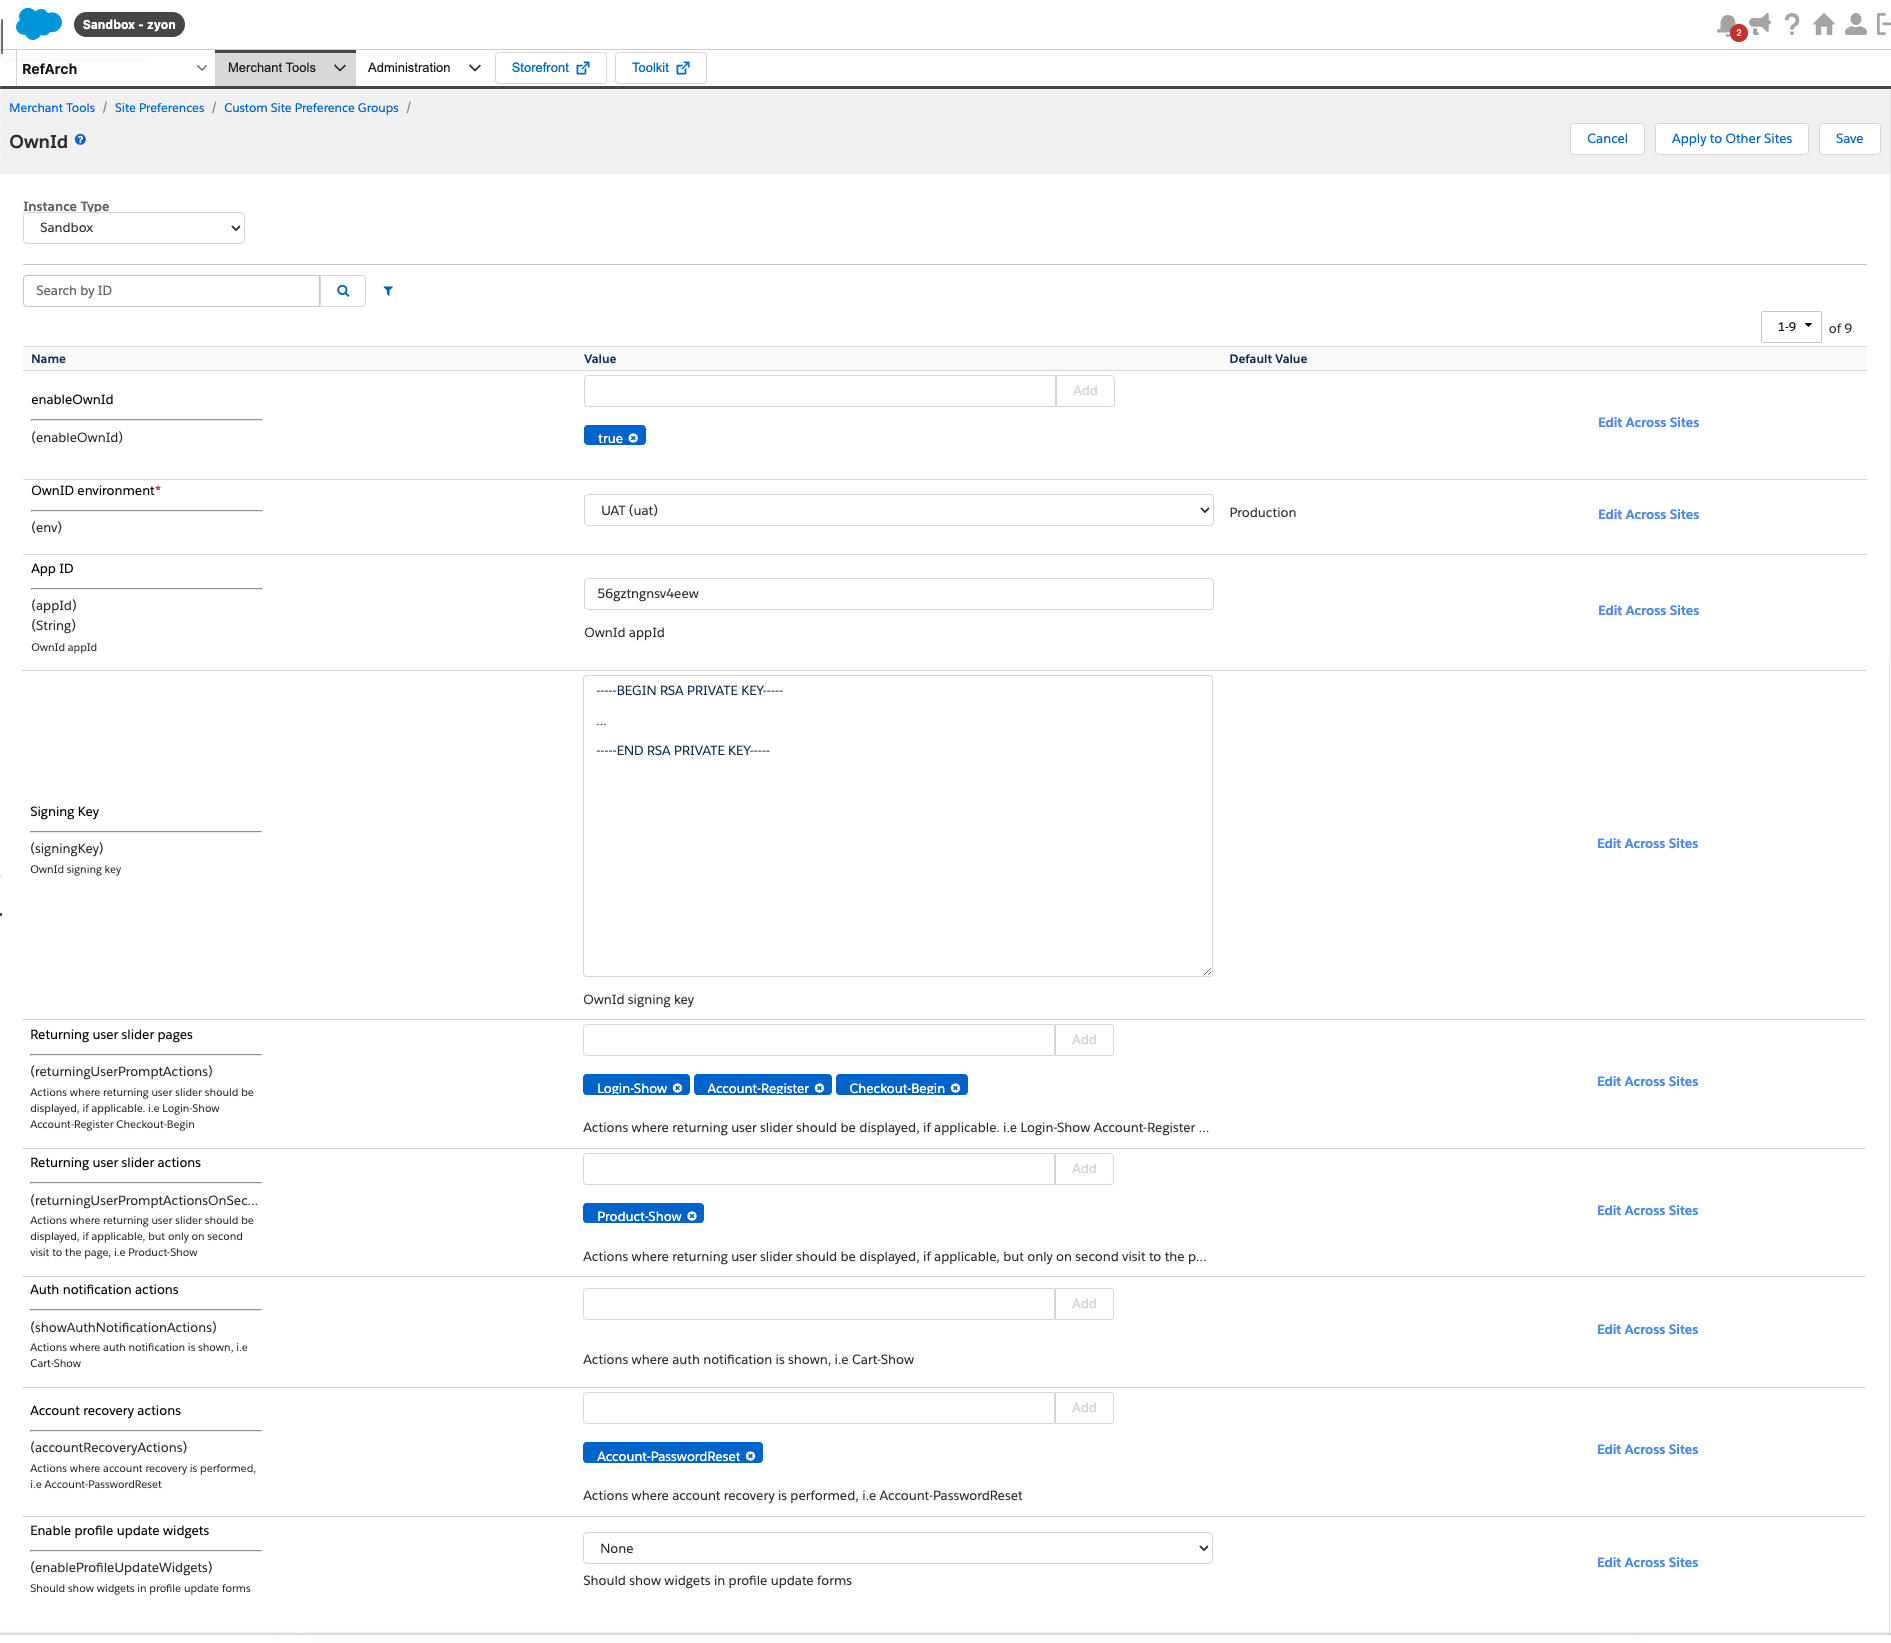Click the search magnifier button
This screenshot has width=1891, height=1643.
click(x=343, y=291)
